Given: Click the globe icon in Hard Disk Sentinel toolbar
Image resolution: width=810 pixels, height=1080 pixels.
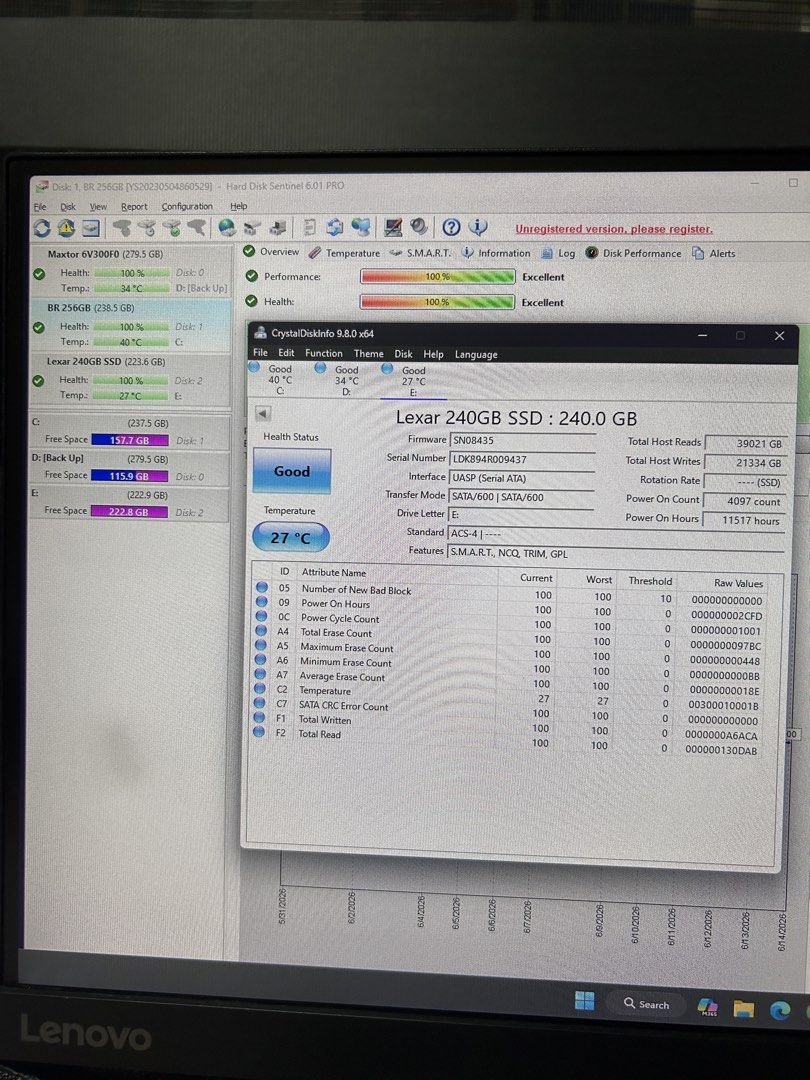Looking at the screenshot, I should click(227, 227).
